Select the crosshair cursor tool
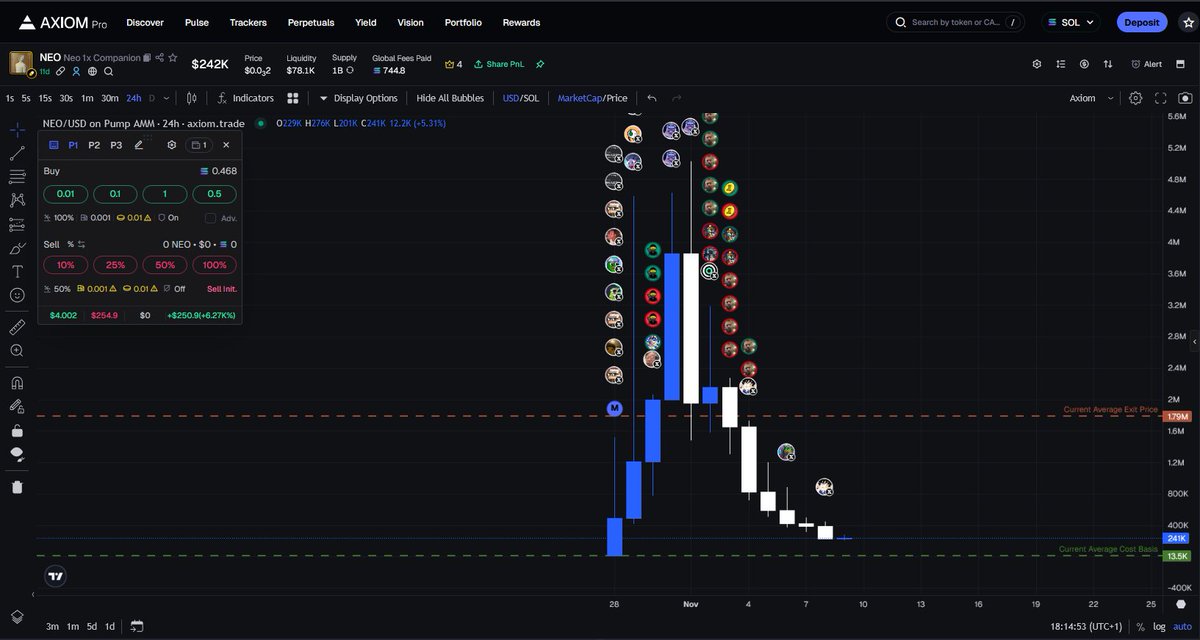 coord(17,130)
